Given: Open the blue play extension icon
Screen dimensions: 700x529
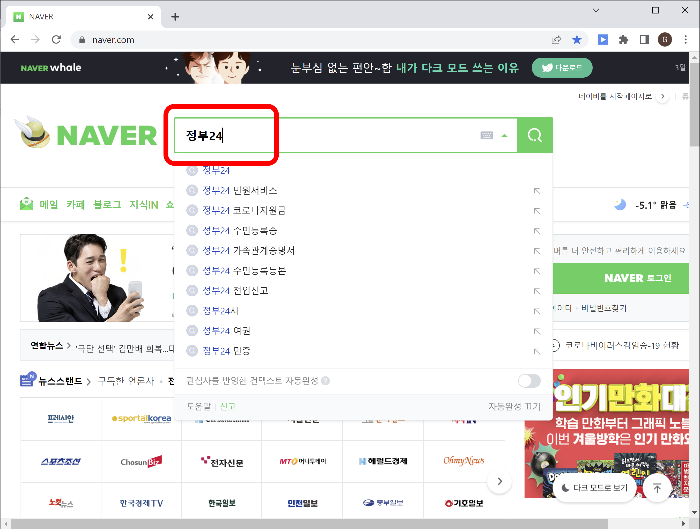Looking at the screenshot, I should click(x=603, y=40).
